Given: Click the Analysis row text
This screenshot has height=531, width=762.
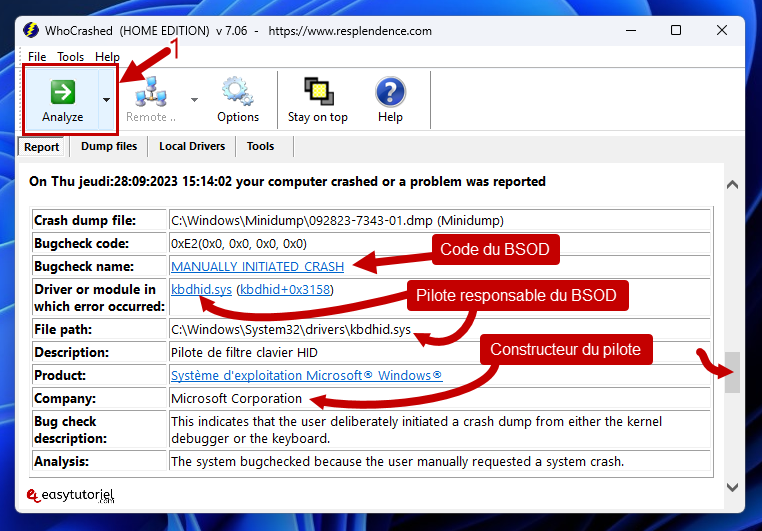Looking at the screenshot, I should pyautogui.click(x=398, y=461).
